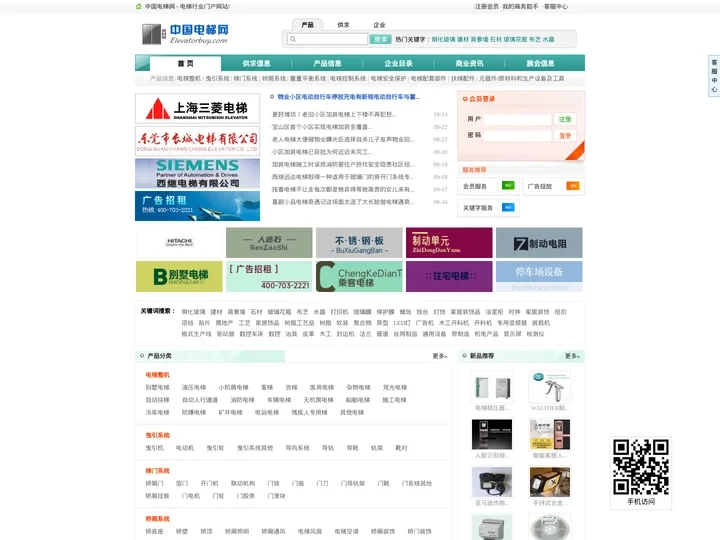Screen dimensions: 720x540
Task: Open the news item dated 09-22
Action: coord(322,127)
